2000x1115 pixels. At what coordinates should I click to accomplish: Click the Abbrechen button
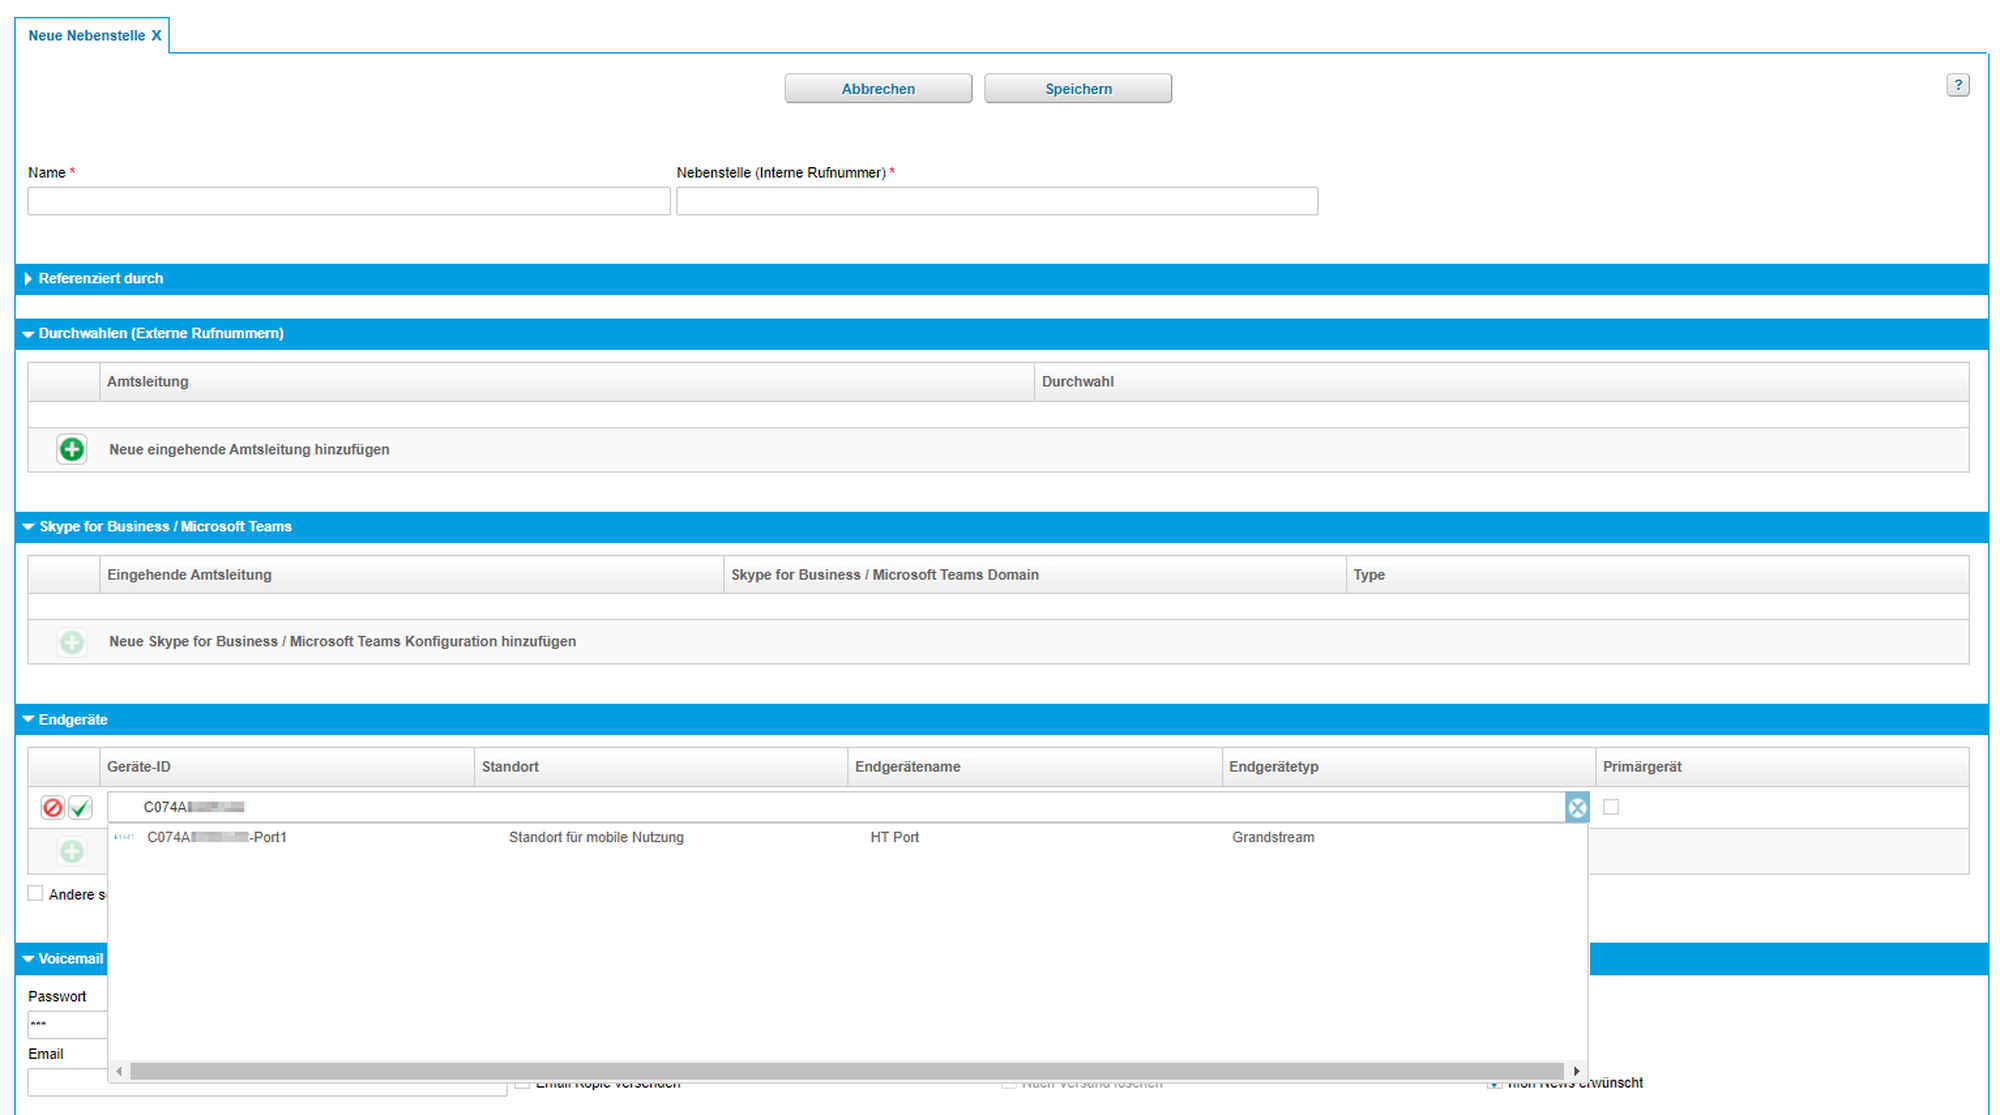tap(878, 89)
